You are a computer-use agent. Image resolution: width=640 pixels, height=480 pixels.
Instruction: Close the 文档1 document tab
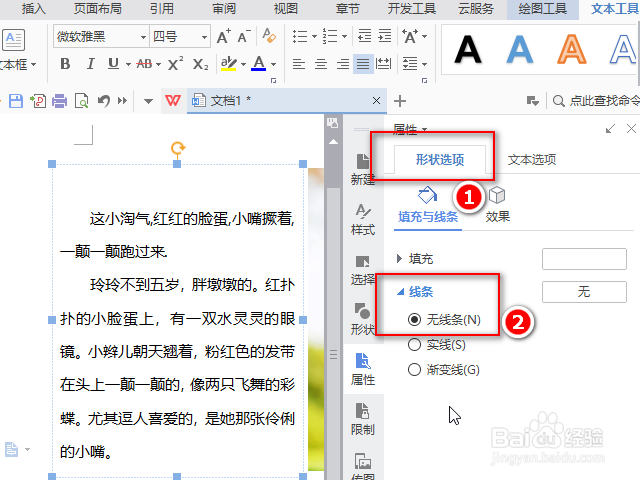coord(376,100)
